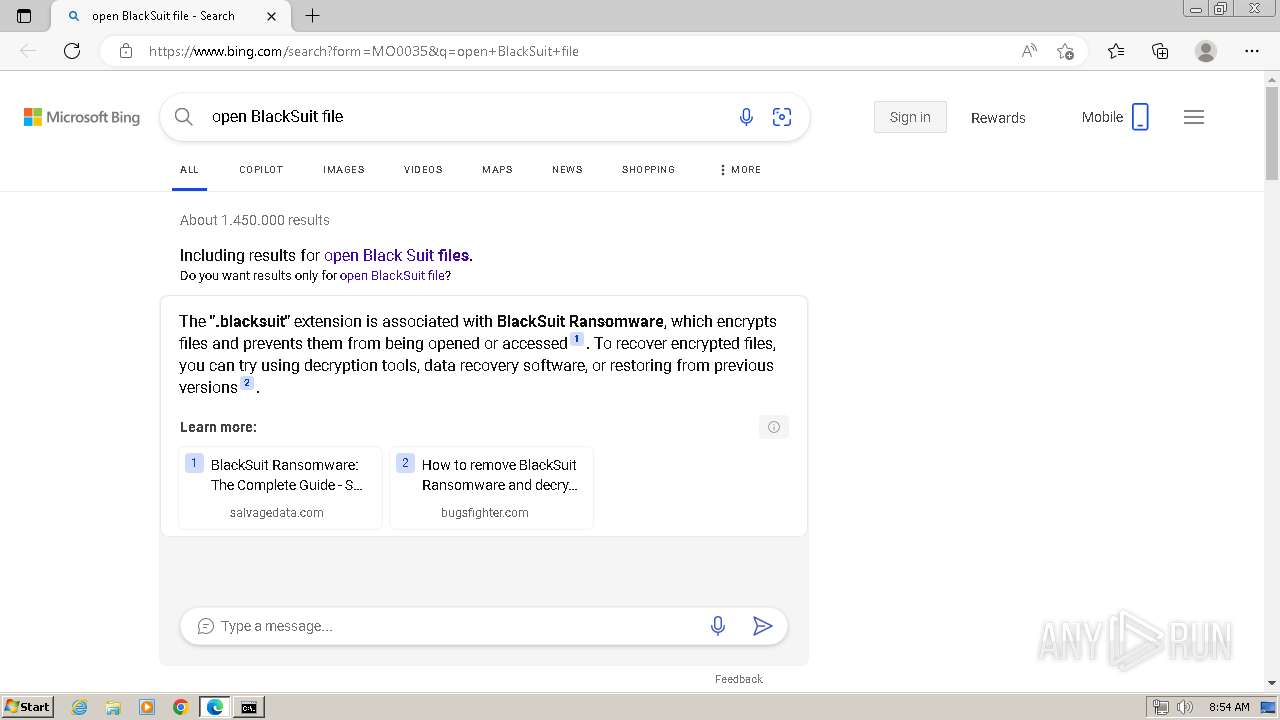
Task: Click the volume tray icon
Action: tap(1184, 707)
